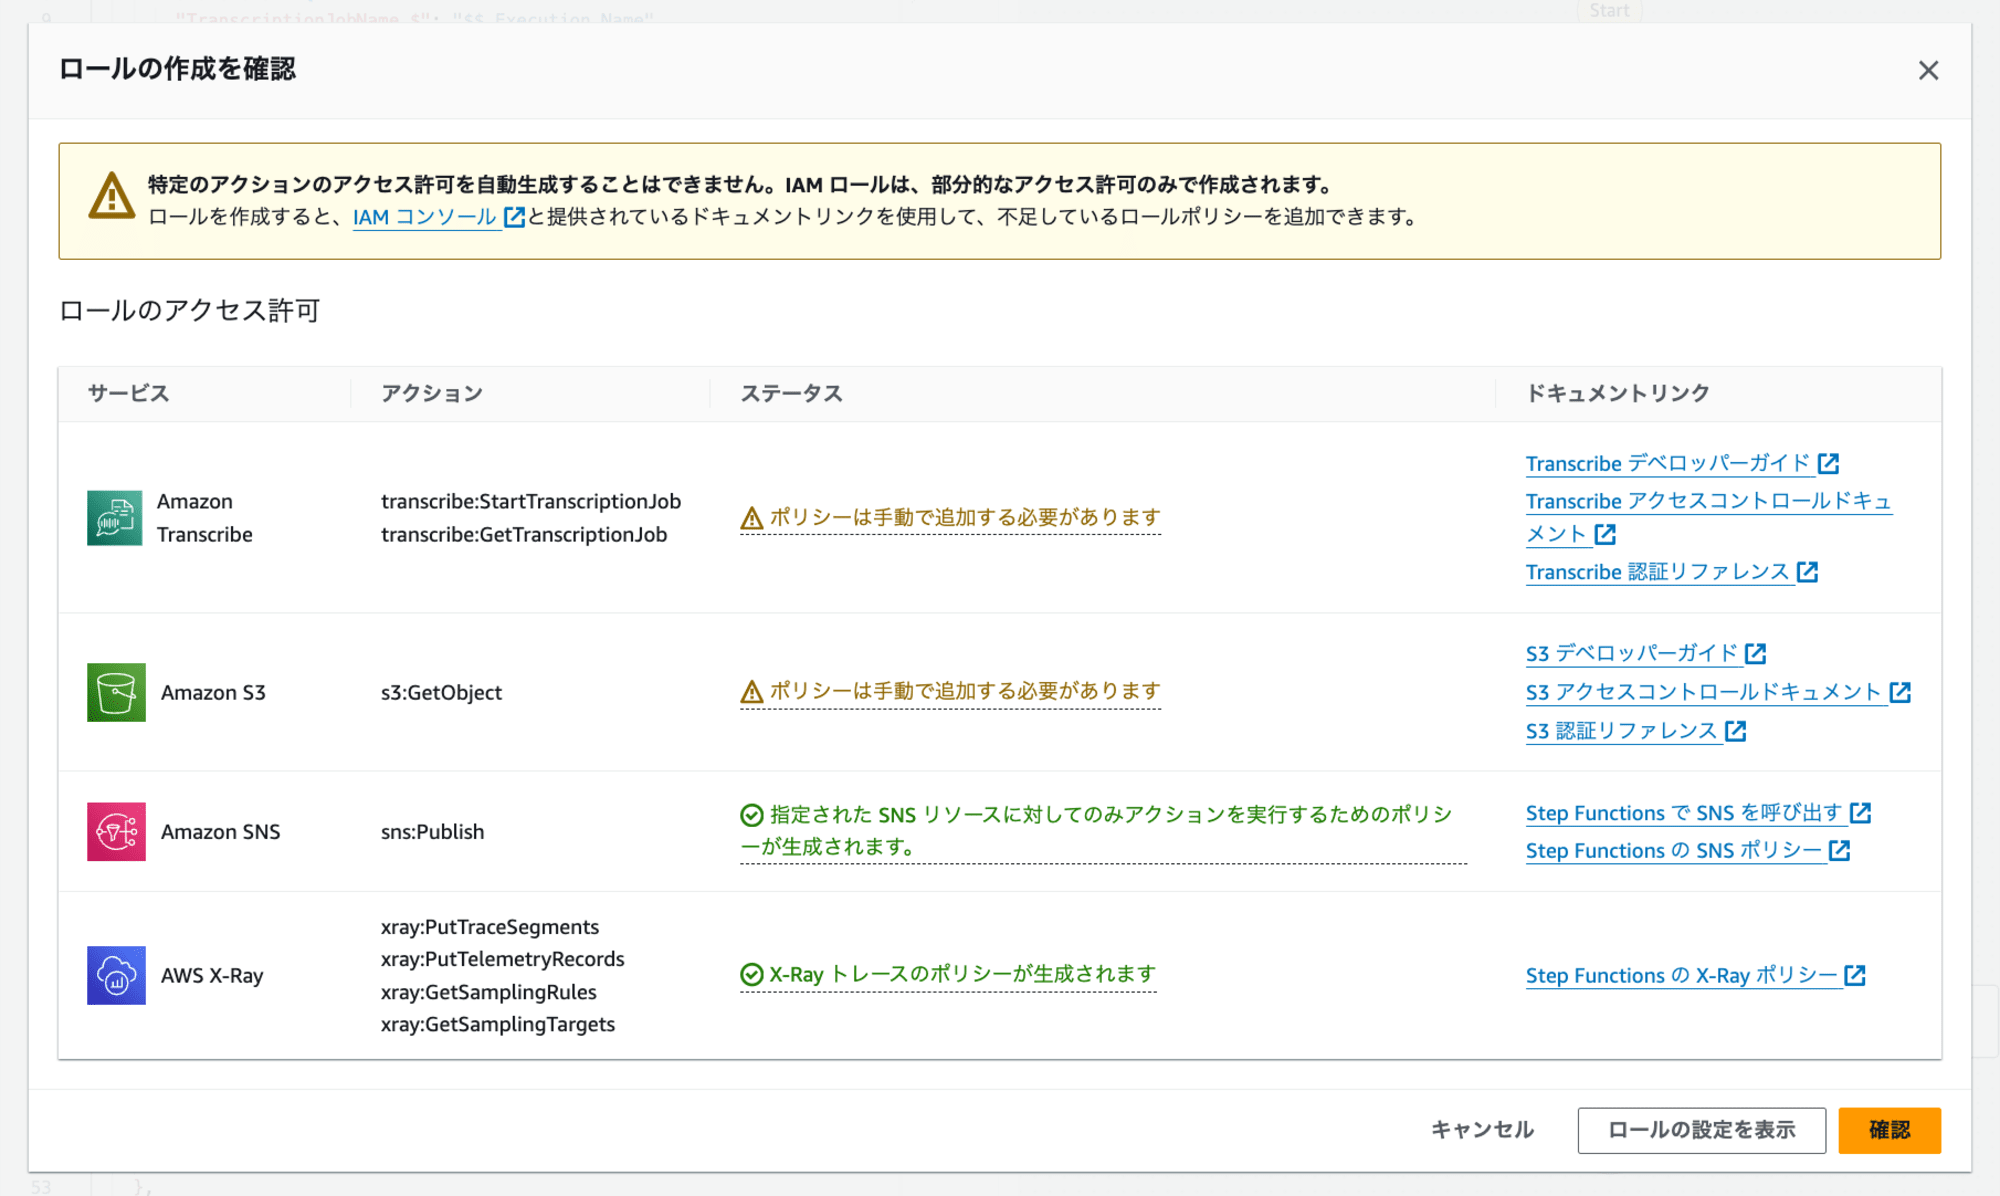Open S3 アクセスコントロールドキュメント link
The height and width of the screenshot is (1196, 2000).
[x=1704, y=692]
